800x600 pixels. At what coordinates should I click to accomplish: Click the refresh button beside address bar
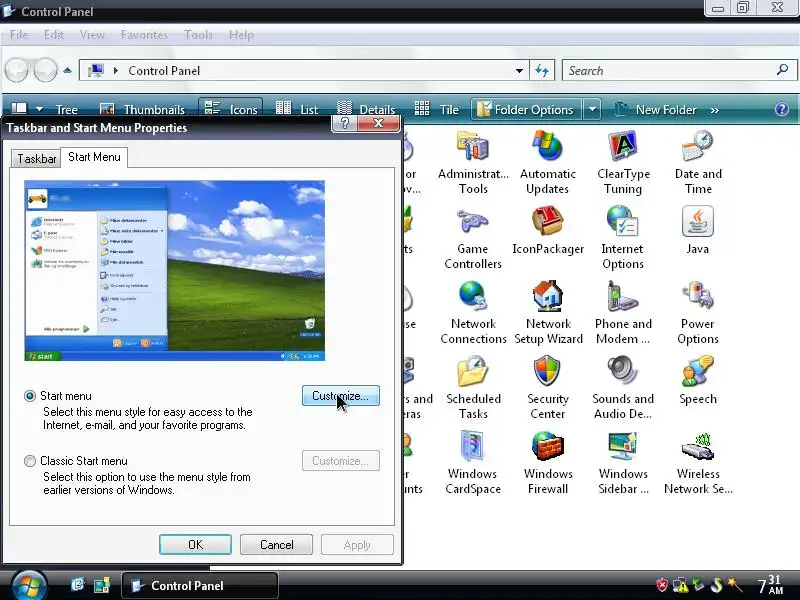(542, 70)
